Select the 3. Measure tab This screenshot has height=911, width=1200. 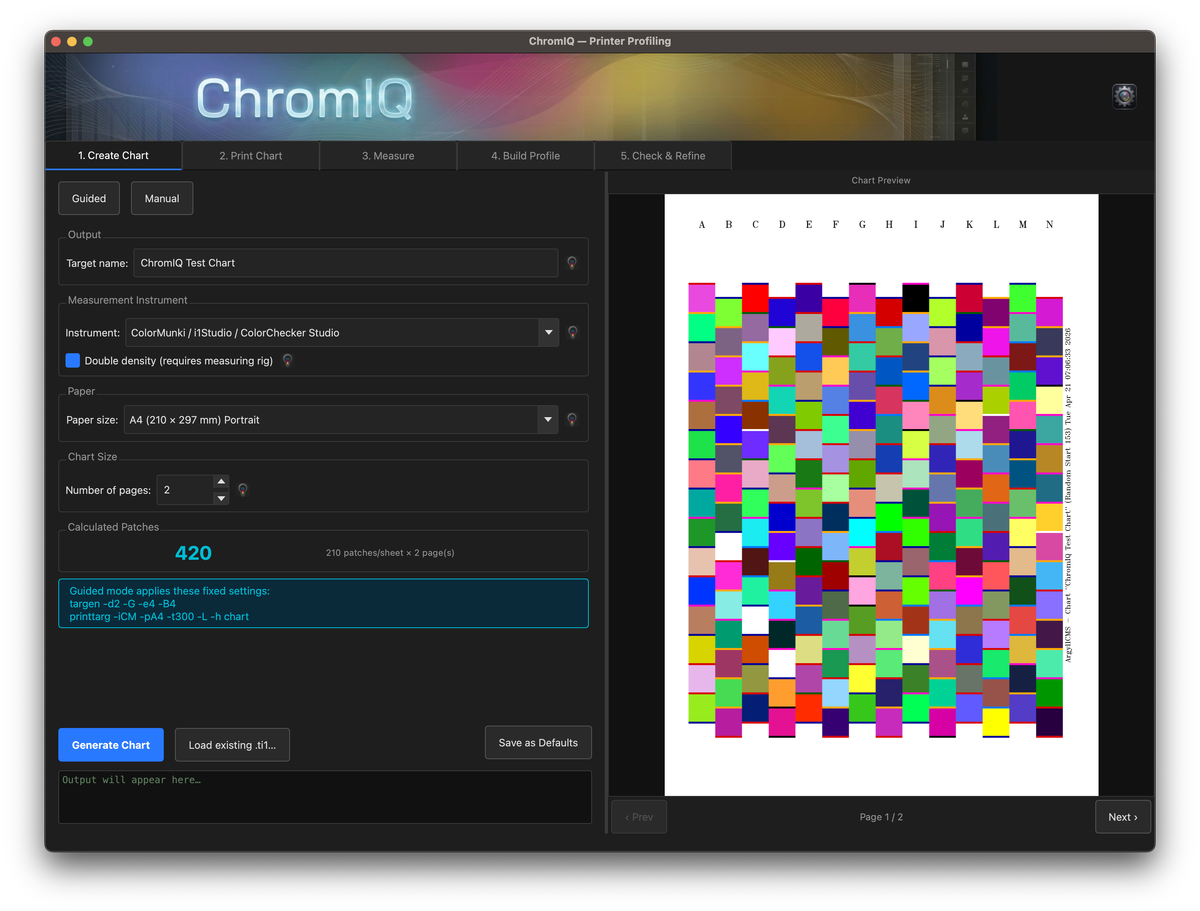(x=388, y=156)
